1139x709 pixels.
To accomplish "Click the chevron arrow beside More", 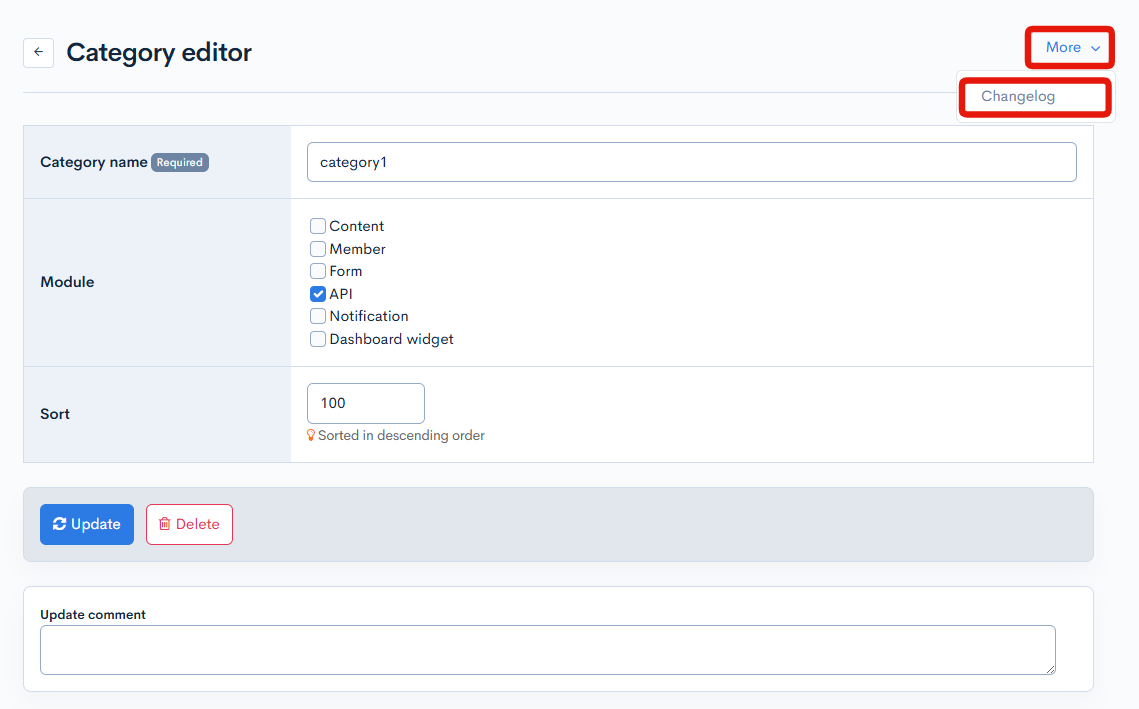I will pos(1096,48).
